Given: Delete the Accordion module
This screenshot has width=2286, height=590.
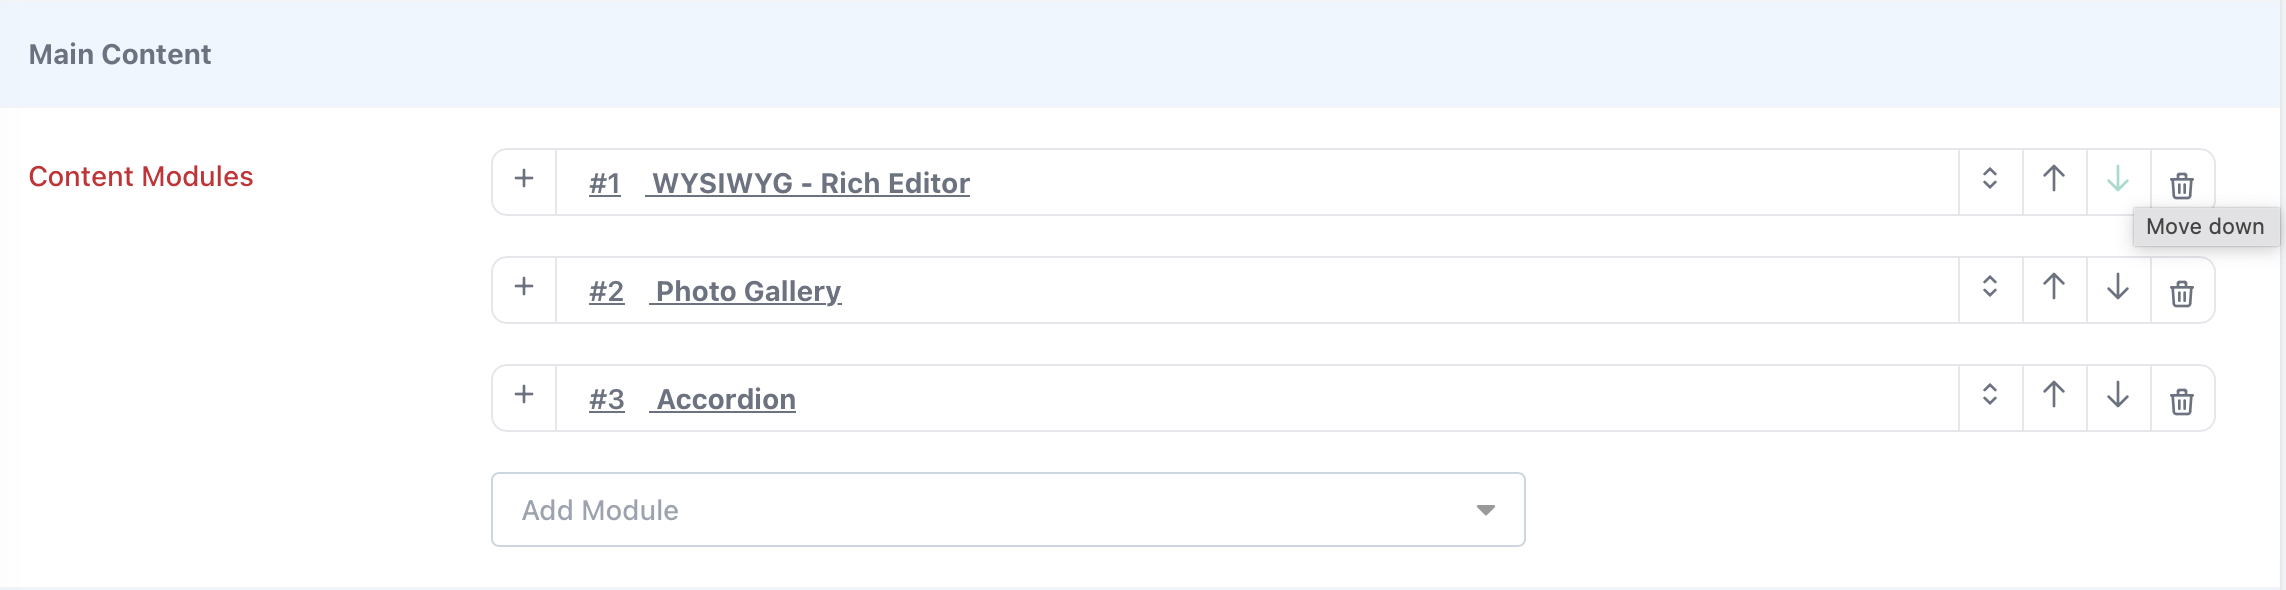Looking at the screenshot, I should pyautogui.click(x=2182, y=400).
